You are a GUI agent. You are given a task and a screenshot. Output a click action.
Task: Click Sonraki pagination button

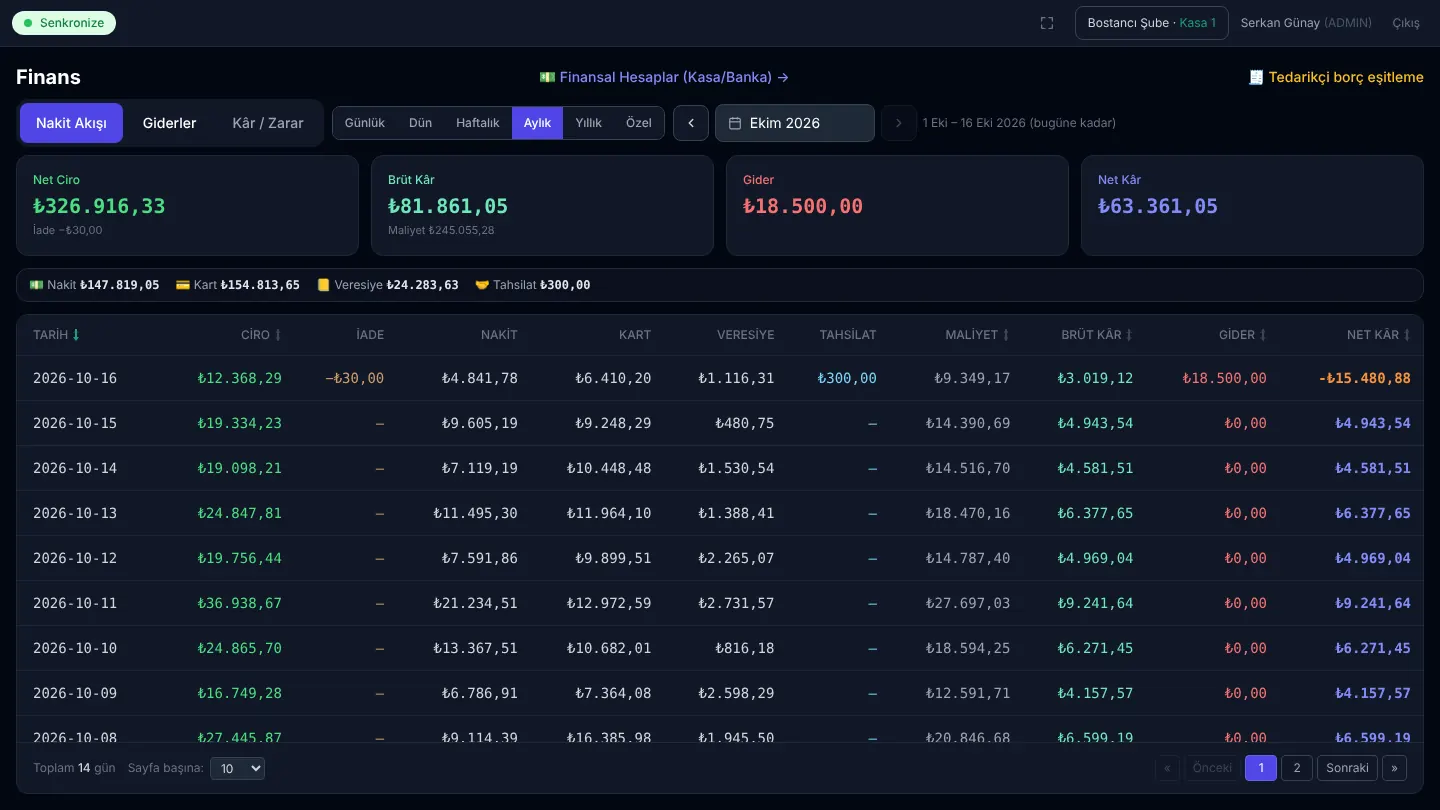coord(1347,768)
